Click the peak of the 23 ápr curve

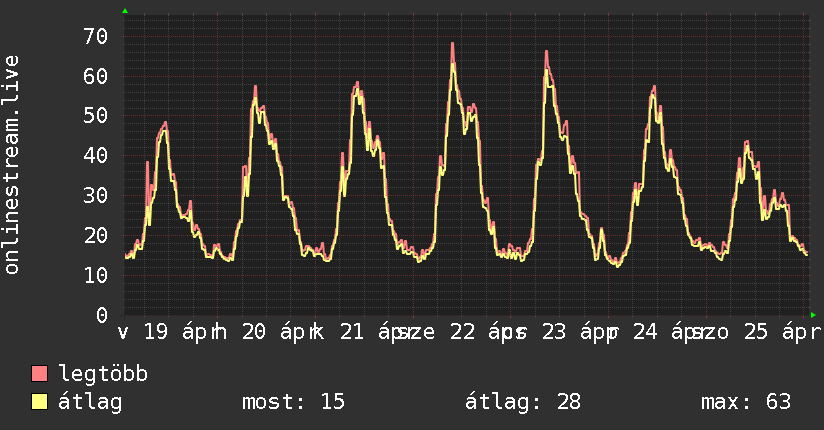(x=547, y=52)
